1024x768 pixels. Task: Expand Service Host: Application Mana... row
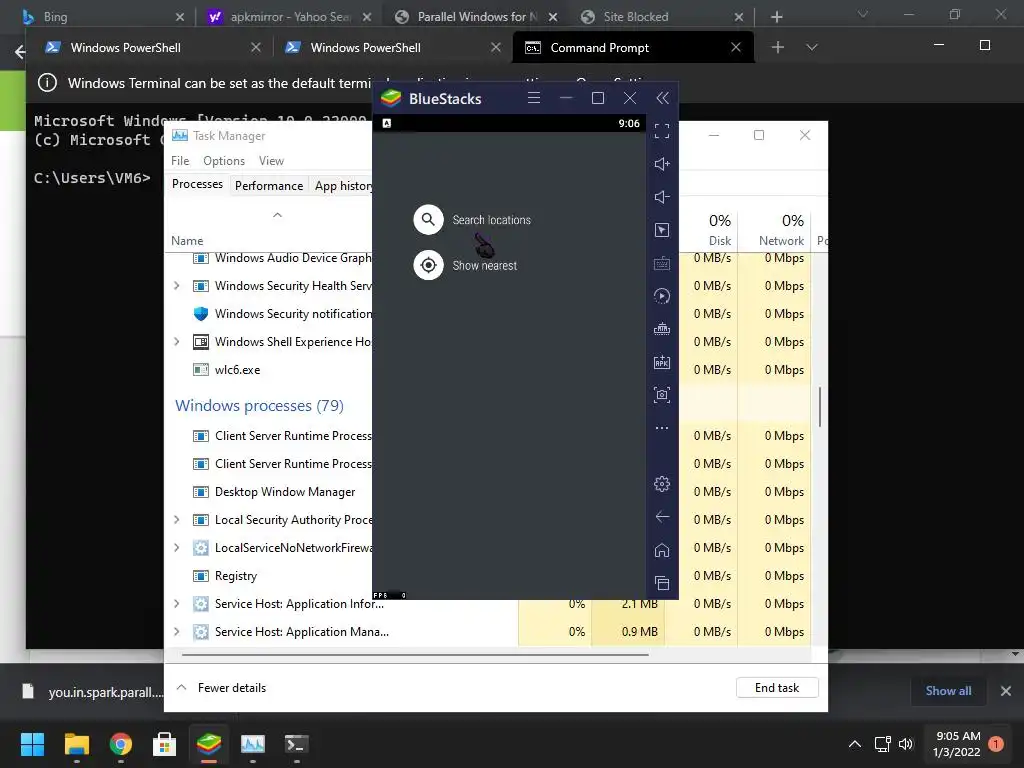[x=176, y=632]
